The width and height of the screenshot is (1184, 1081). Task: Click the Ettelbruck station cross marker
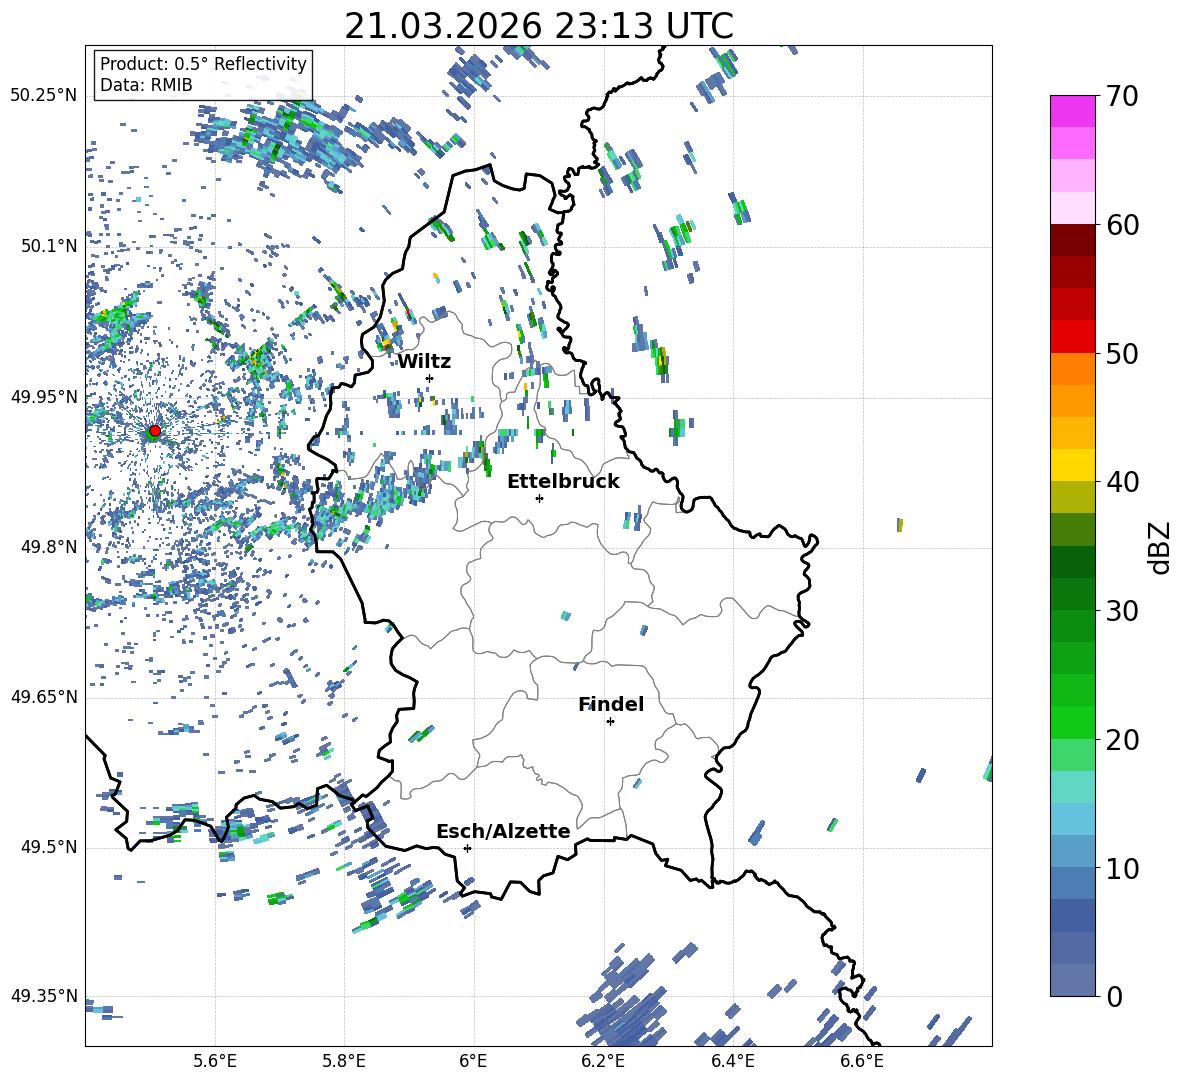(x=539, y=498)
